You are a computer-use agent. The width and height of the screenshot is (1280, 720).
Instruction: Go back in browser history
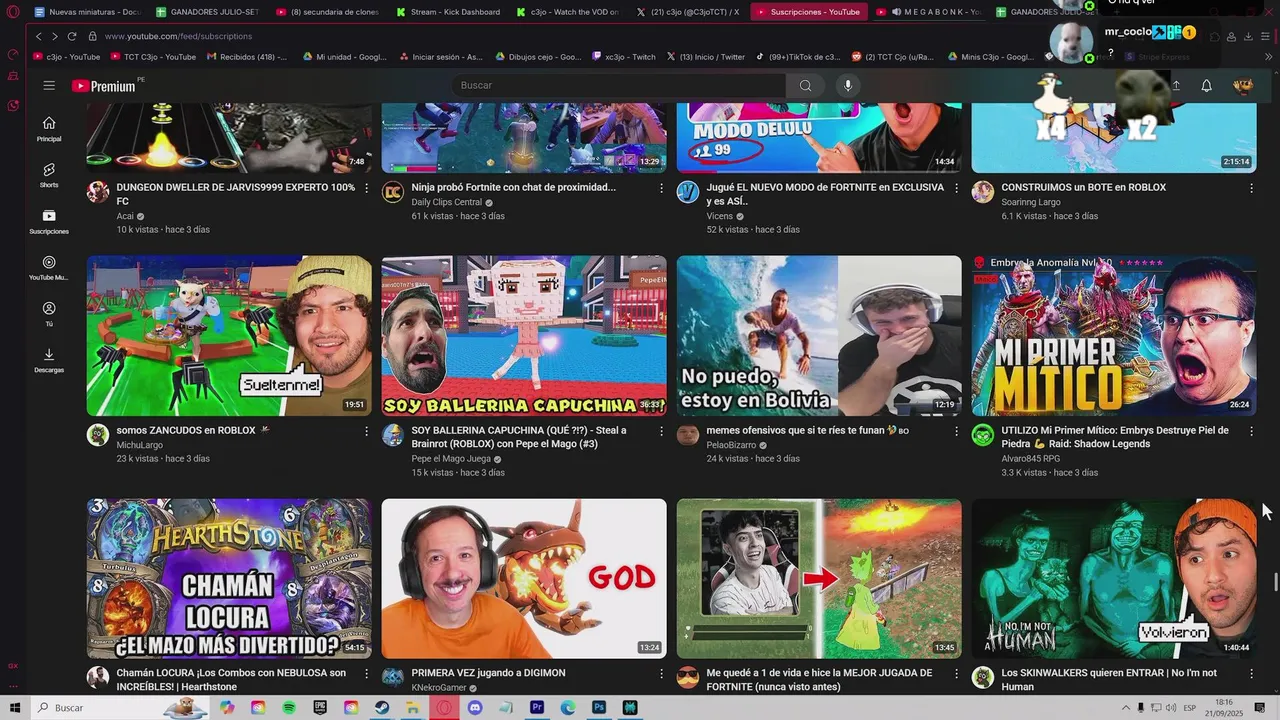39,36
